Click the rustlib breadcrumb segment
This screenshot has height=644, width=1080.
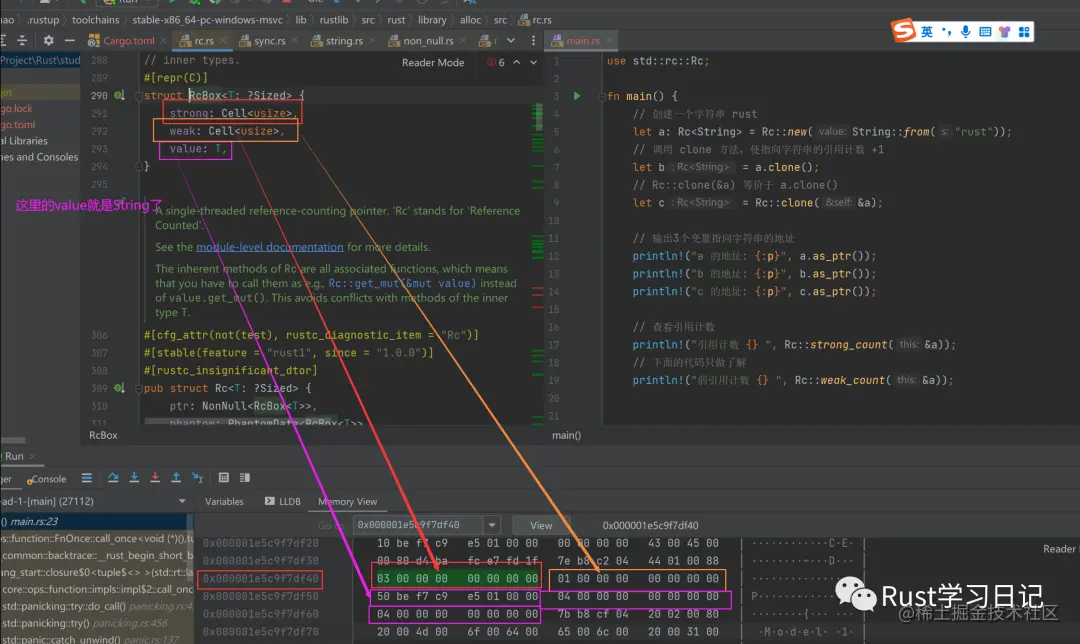333,19
